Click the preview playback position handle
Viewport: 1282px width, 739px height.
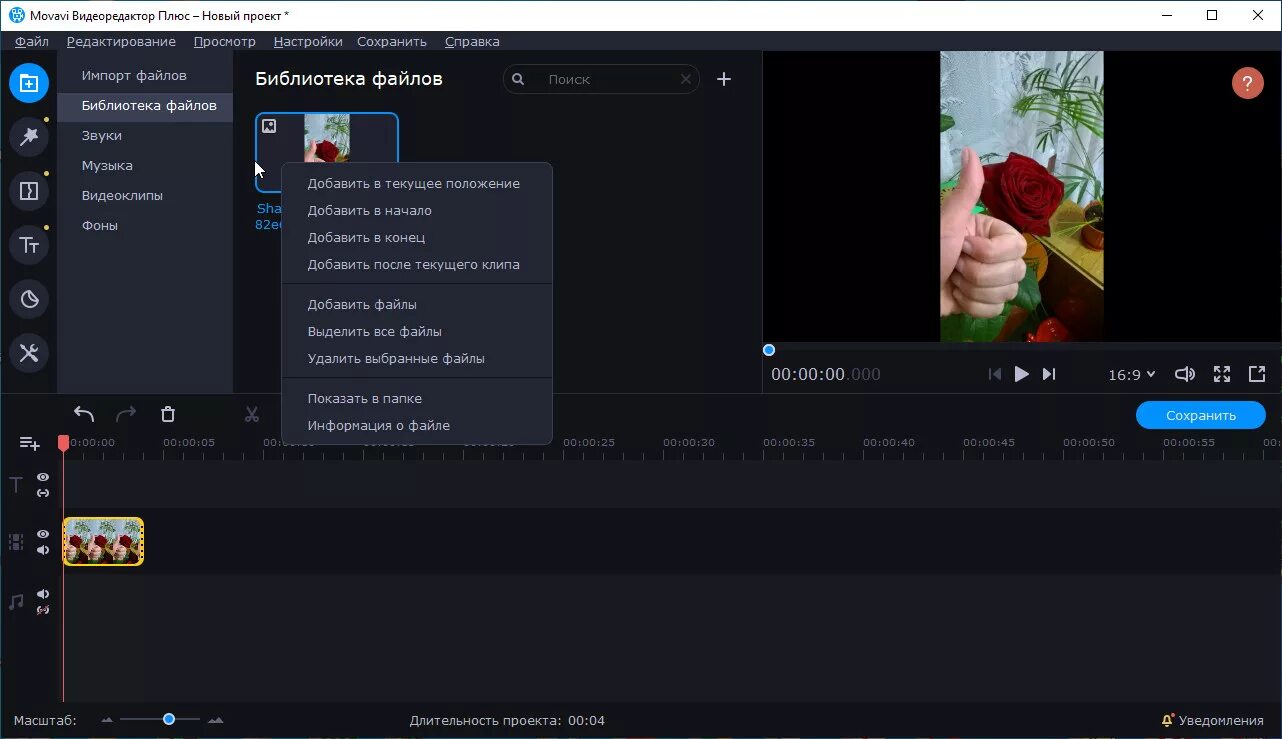click(x=768, y=350)
